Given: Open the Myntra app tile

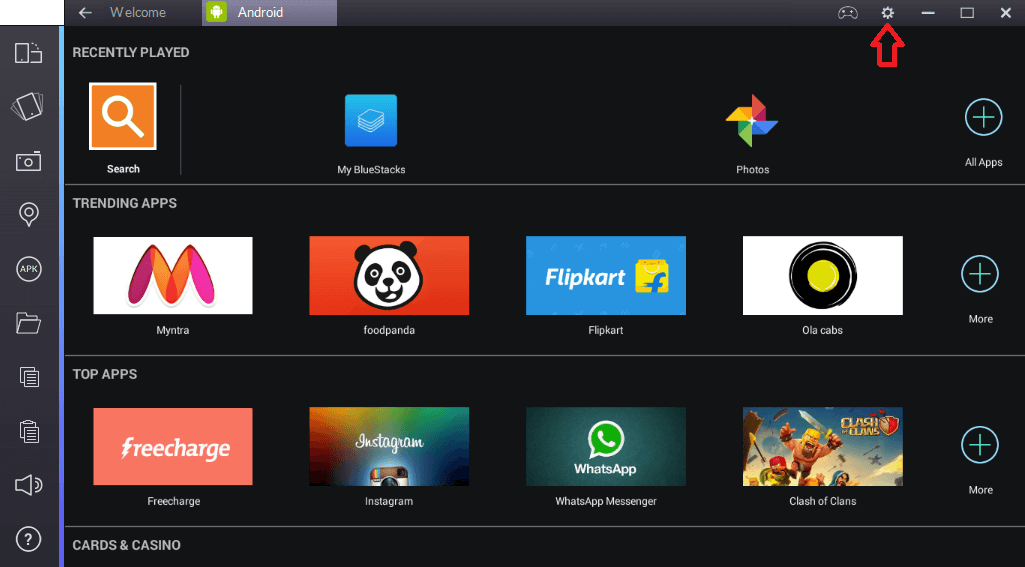Looking at the screenshot, I should [173, 275].
